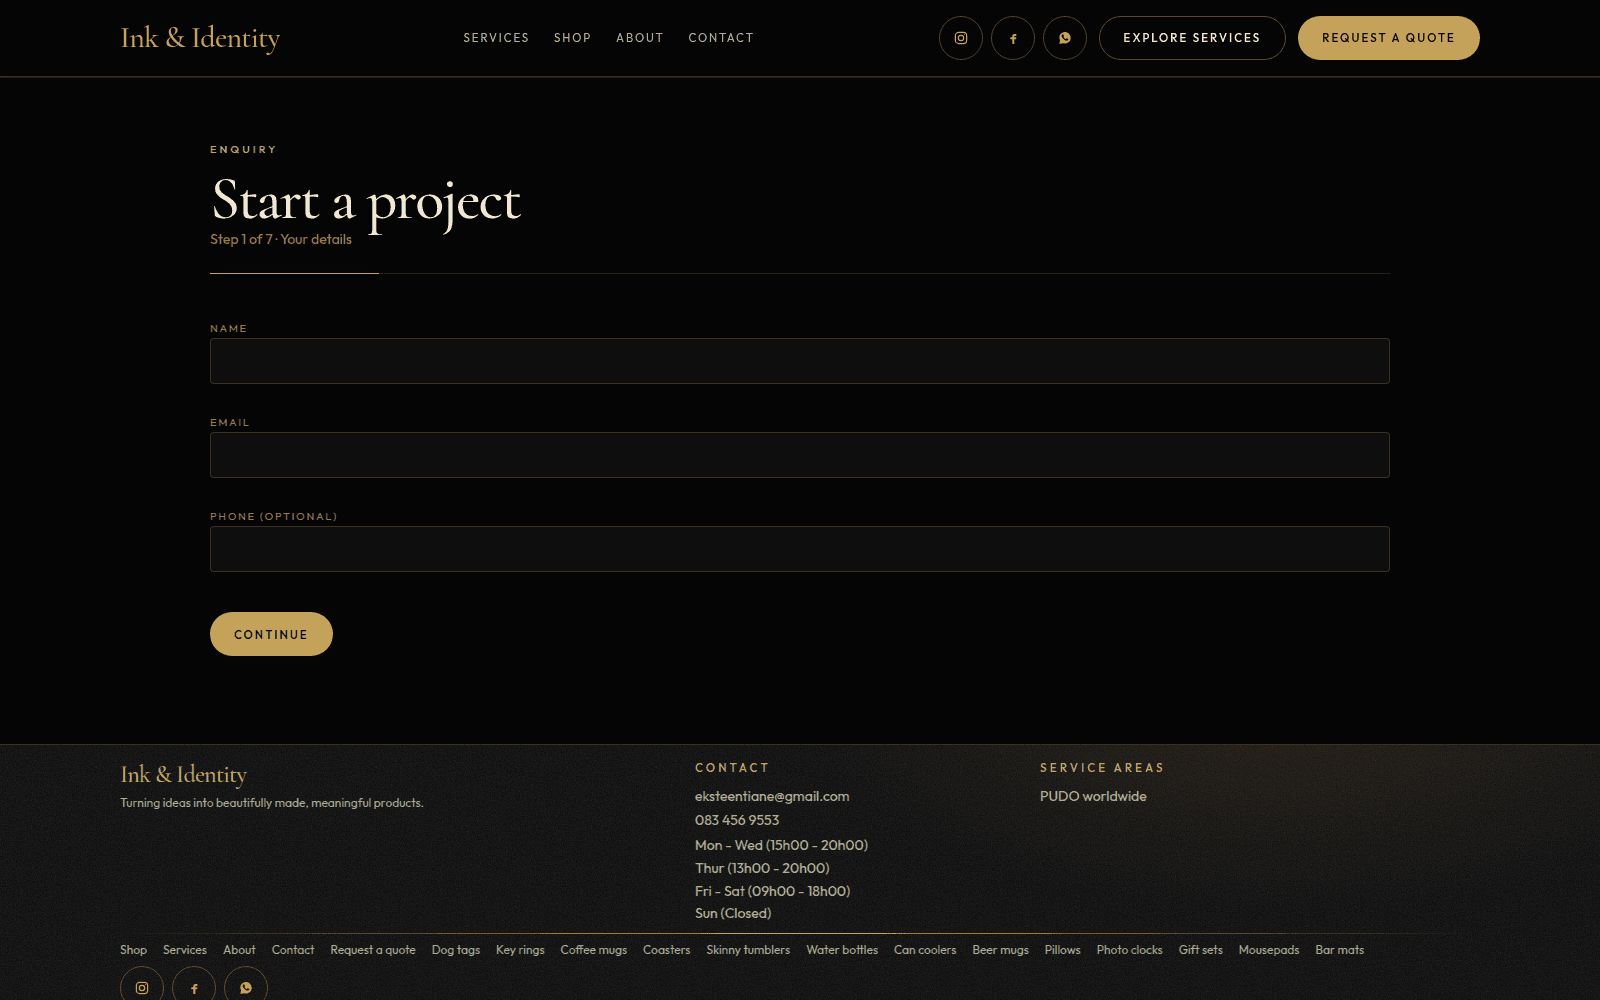Open WhatsApp icon in the header
This screenshot has height=1000, width=1600.
tap(1065, 38)
